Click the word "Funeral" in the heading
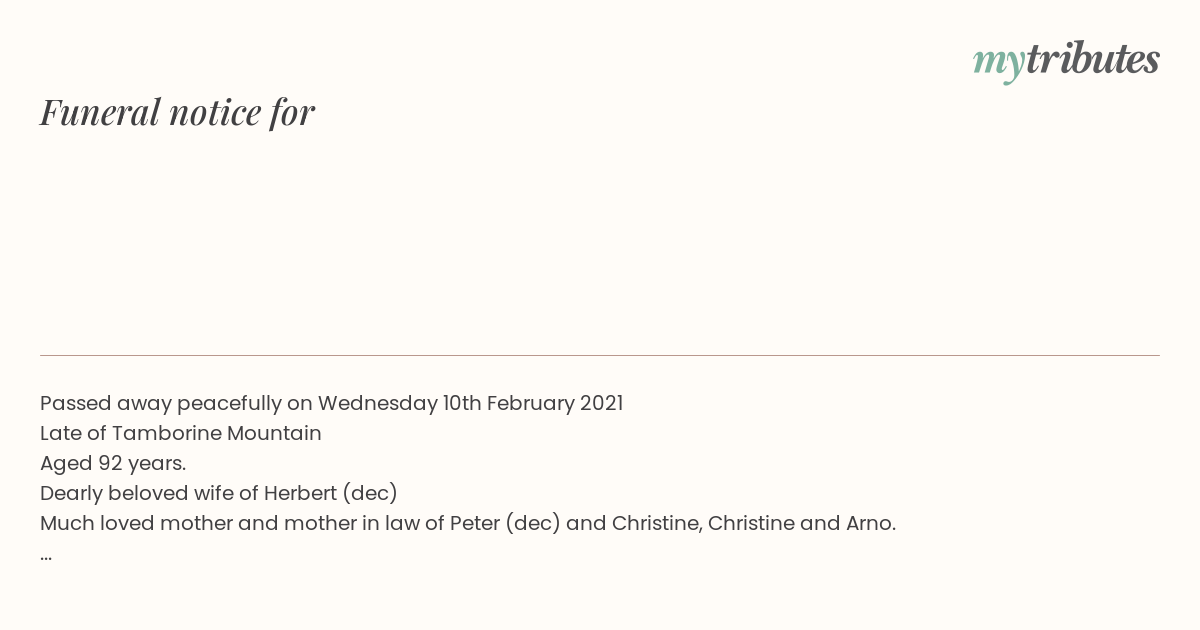 tap(100, 112)
